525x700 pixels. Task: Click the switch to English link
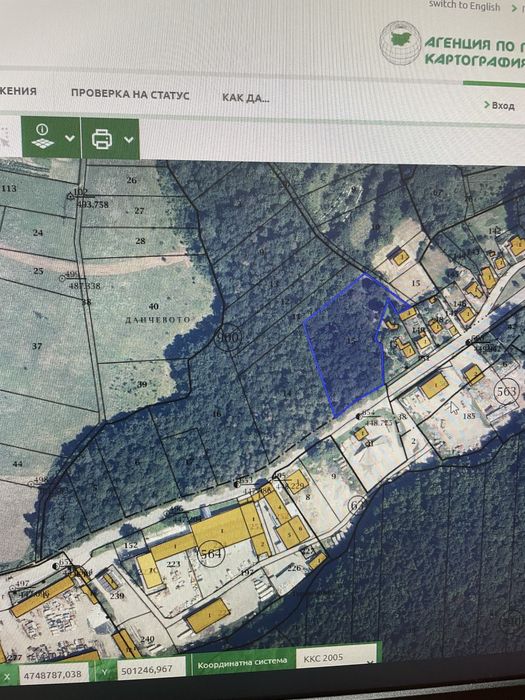464,6
